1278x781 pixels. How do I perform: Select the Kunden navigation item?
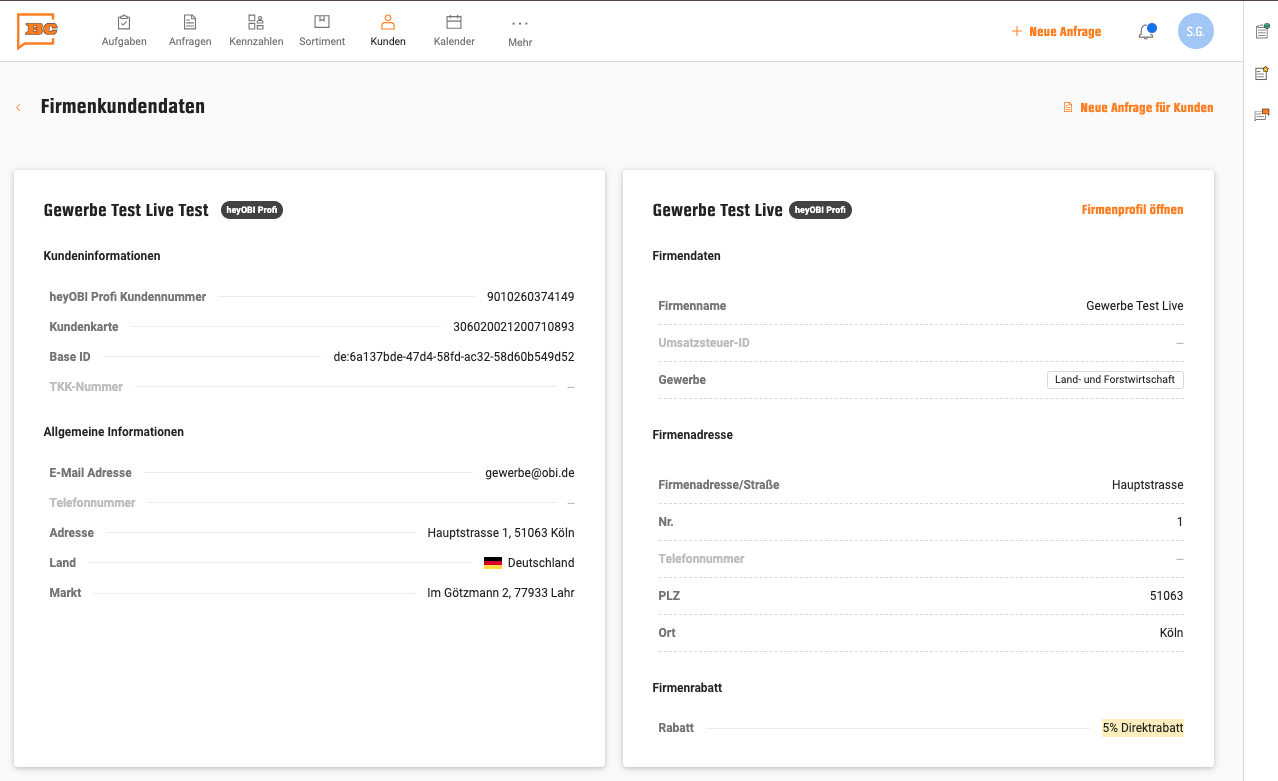tap(388, 30)
